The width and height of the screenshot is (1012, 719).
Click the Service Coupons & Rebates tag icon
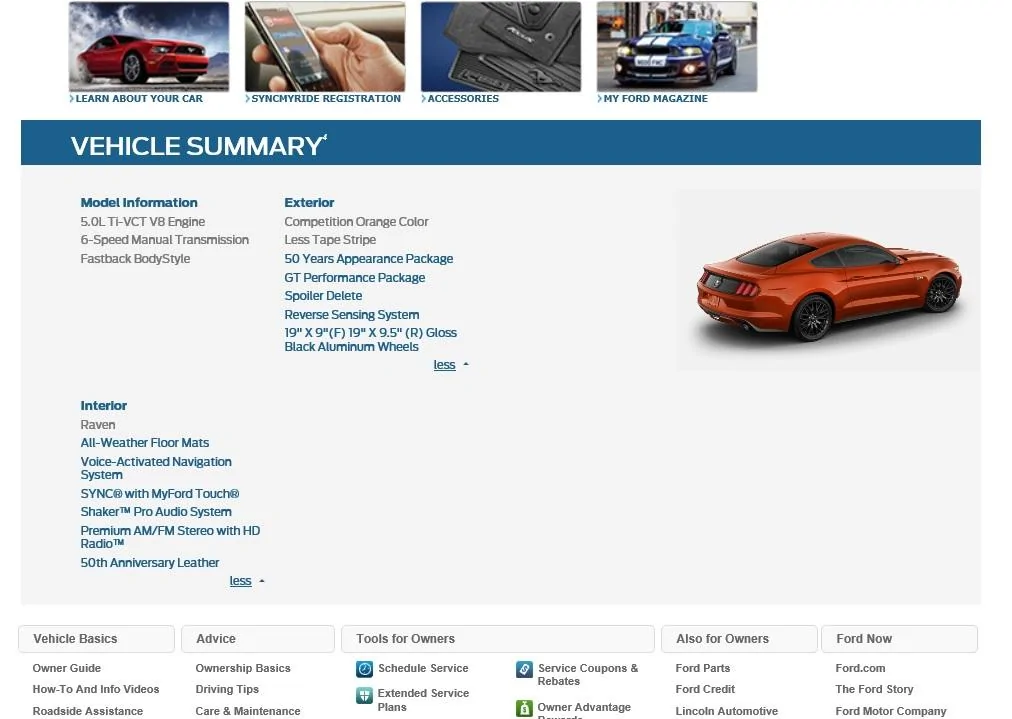[x=524, y=669]
